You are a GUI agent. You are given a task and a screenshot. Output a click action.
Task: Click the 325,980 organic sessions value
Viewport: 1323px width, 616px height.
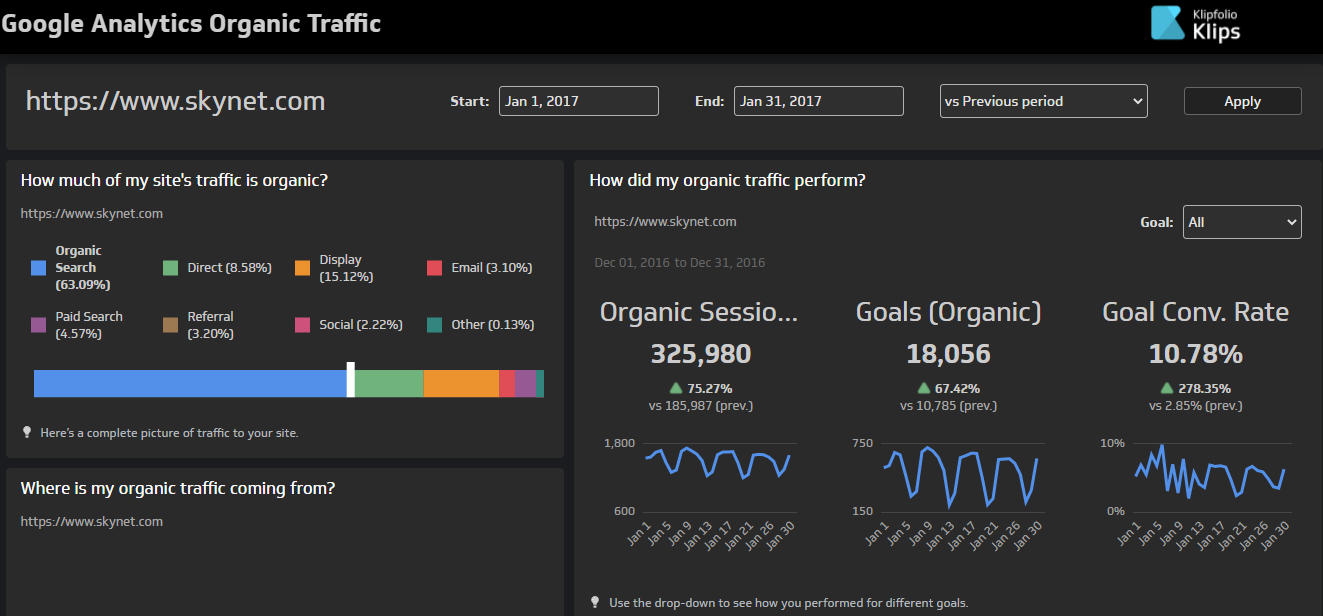coord(701,354)
